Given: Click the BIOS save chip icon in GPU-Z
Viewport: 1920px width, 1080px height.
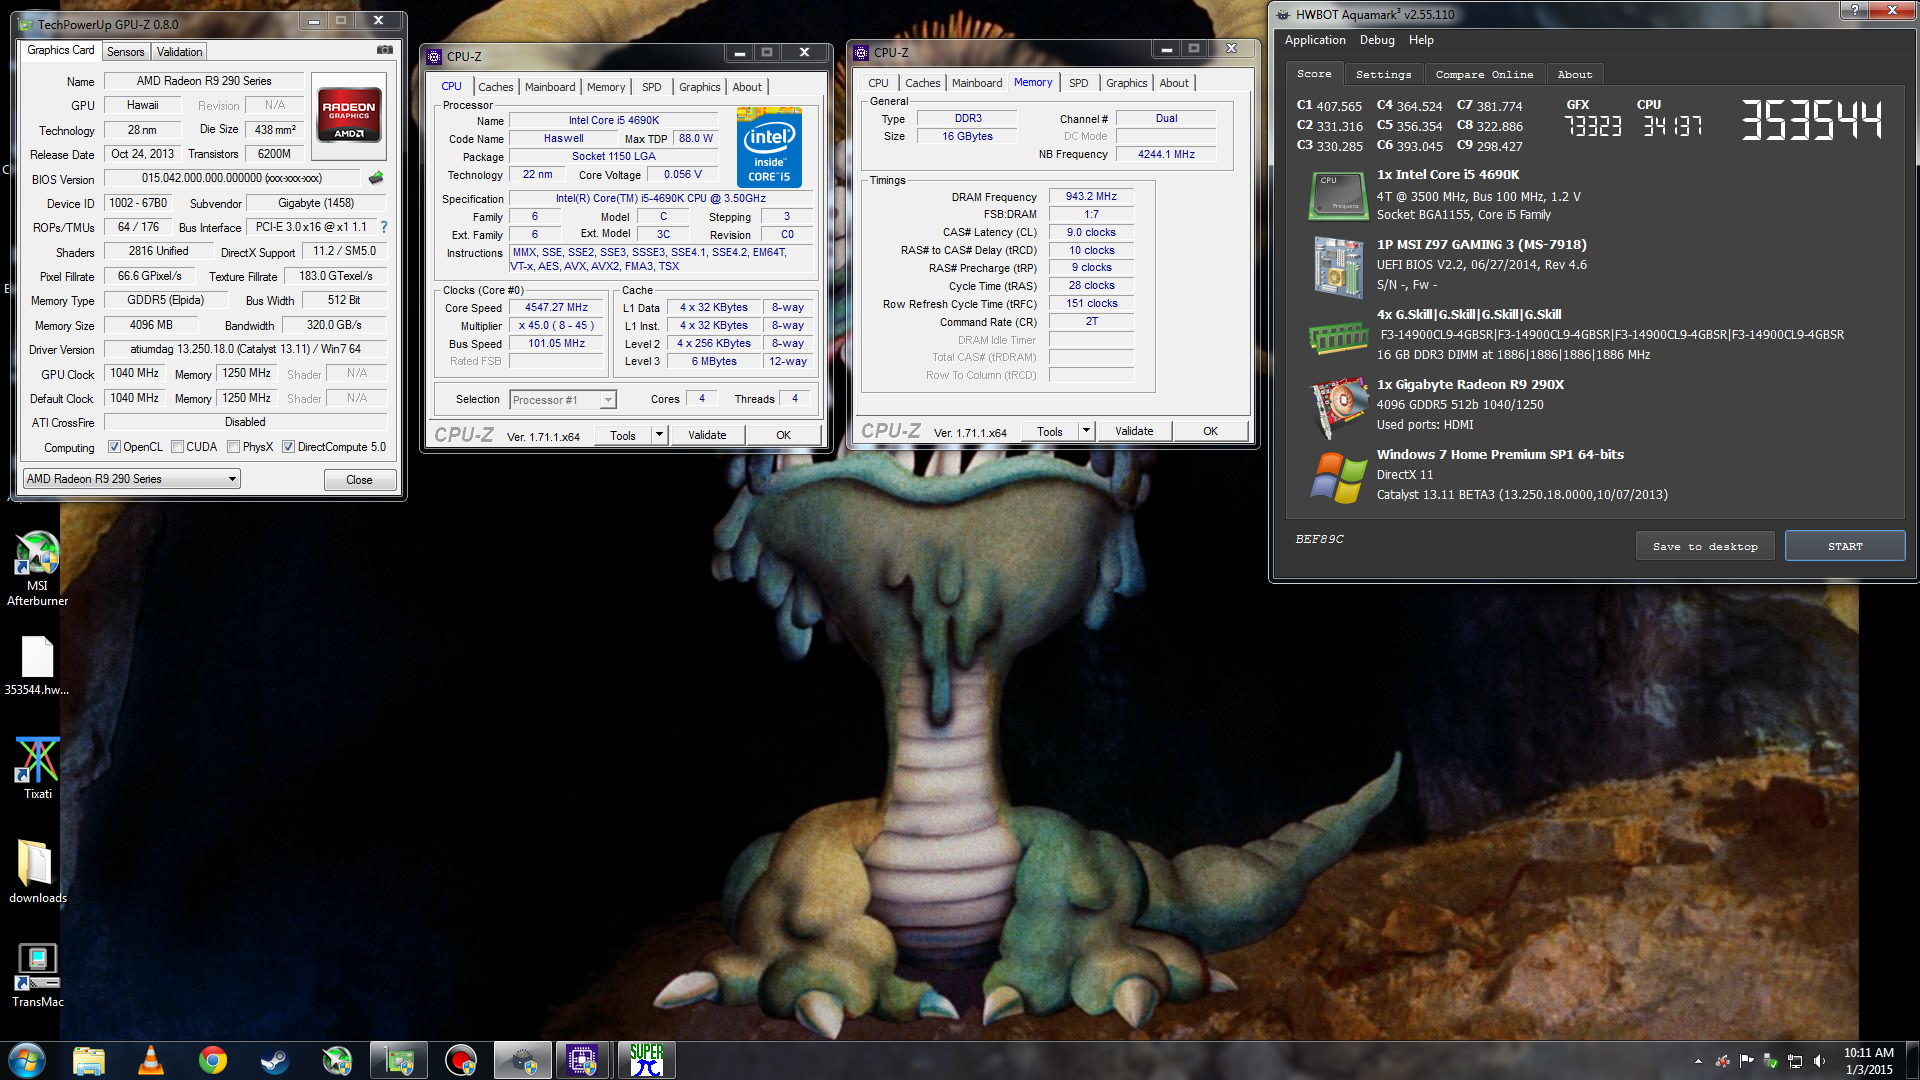Looking at the screenshot, I should coord(376,178).
